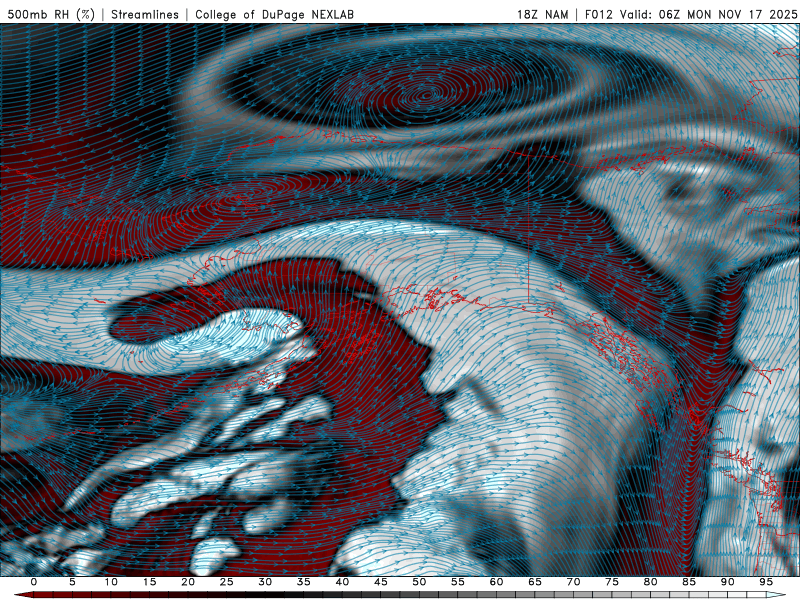Click the colorbar label "50"
800x600 pixels.
(x=419, y=582)
